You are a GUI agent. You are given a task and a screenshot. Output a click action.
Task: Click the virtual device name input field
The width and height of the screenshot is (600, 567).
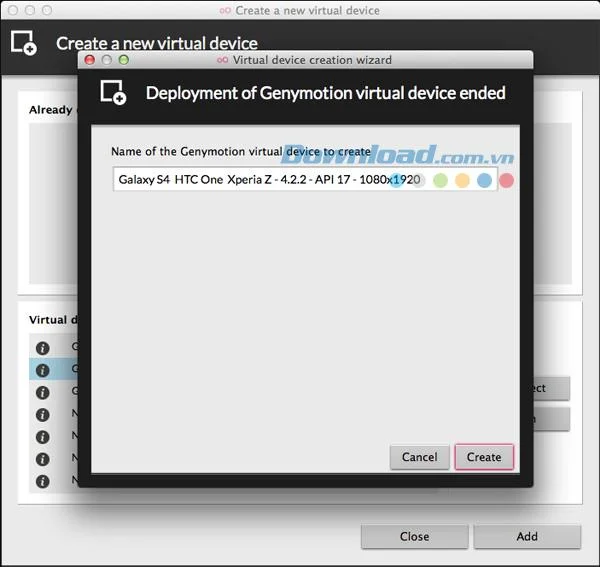point(305,179)
